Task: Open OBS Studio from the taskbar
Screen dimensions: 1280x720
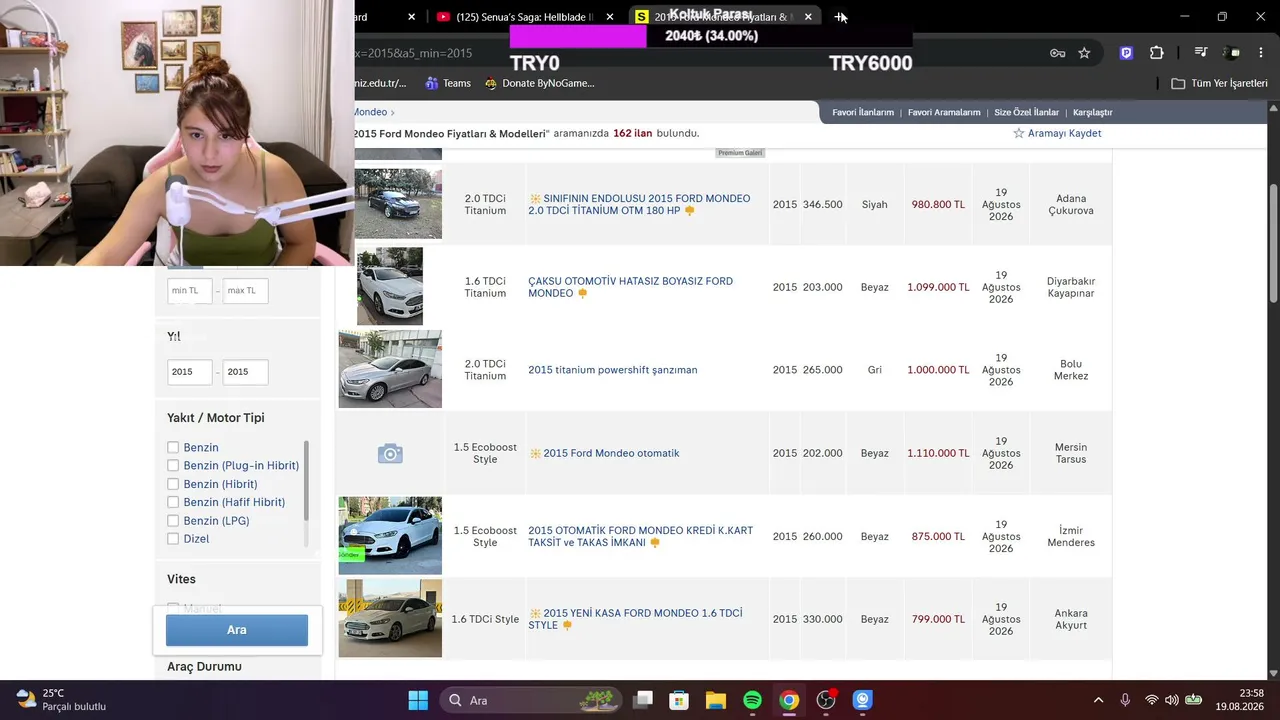Action: tap(826, 700)
